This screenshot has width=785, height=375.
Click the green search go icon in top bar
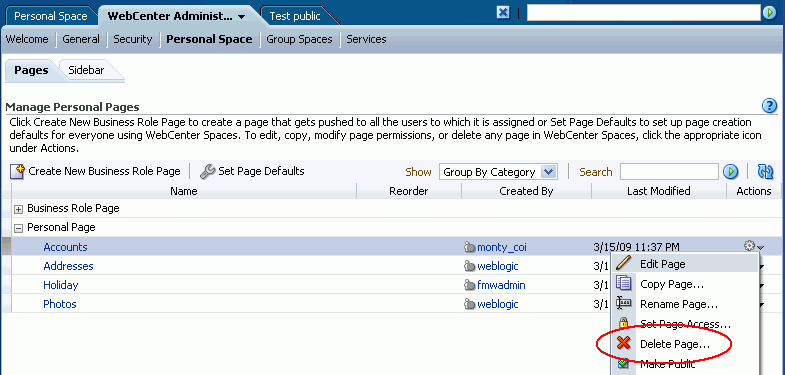[x=769, y=13]
